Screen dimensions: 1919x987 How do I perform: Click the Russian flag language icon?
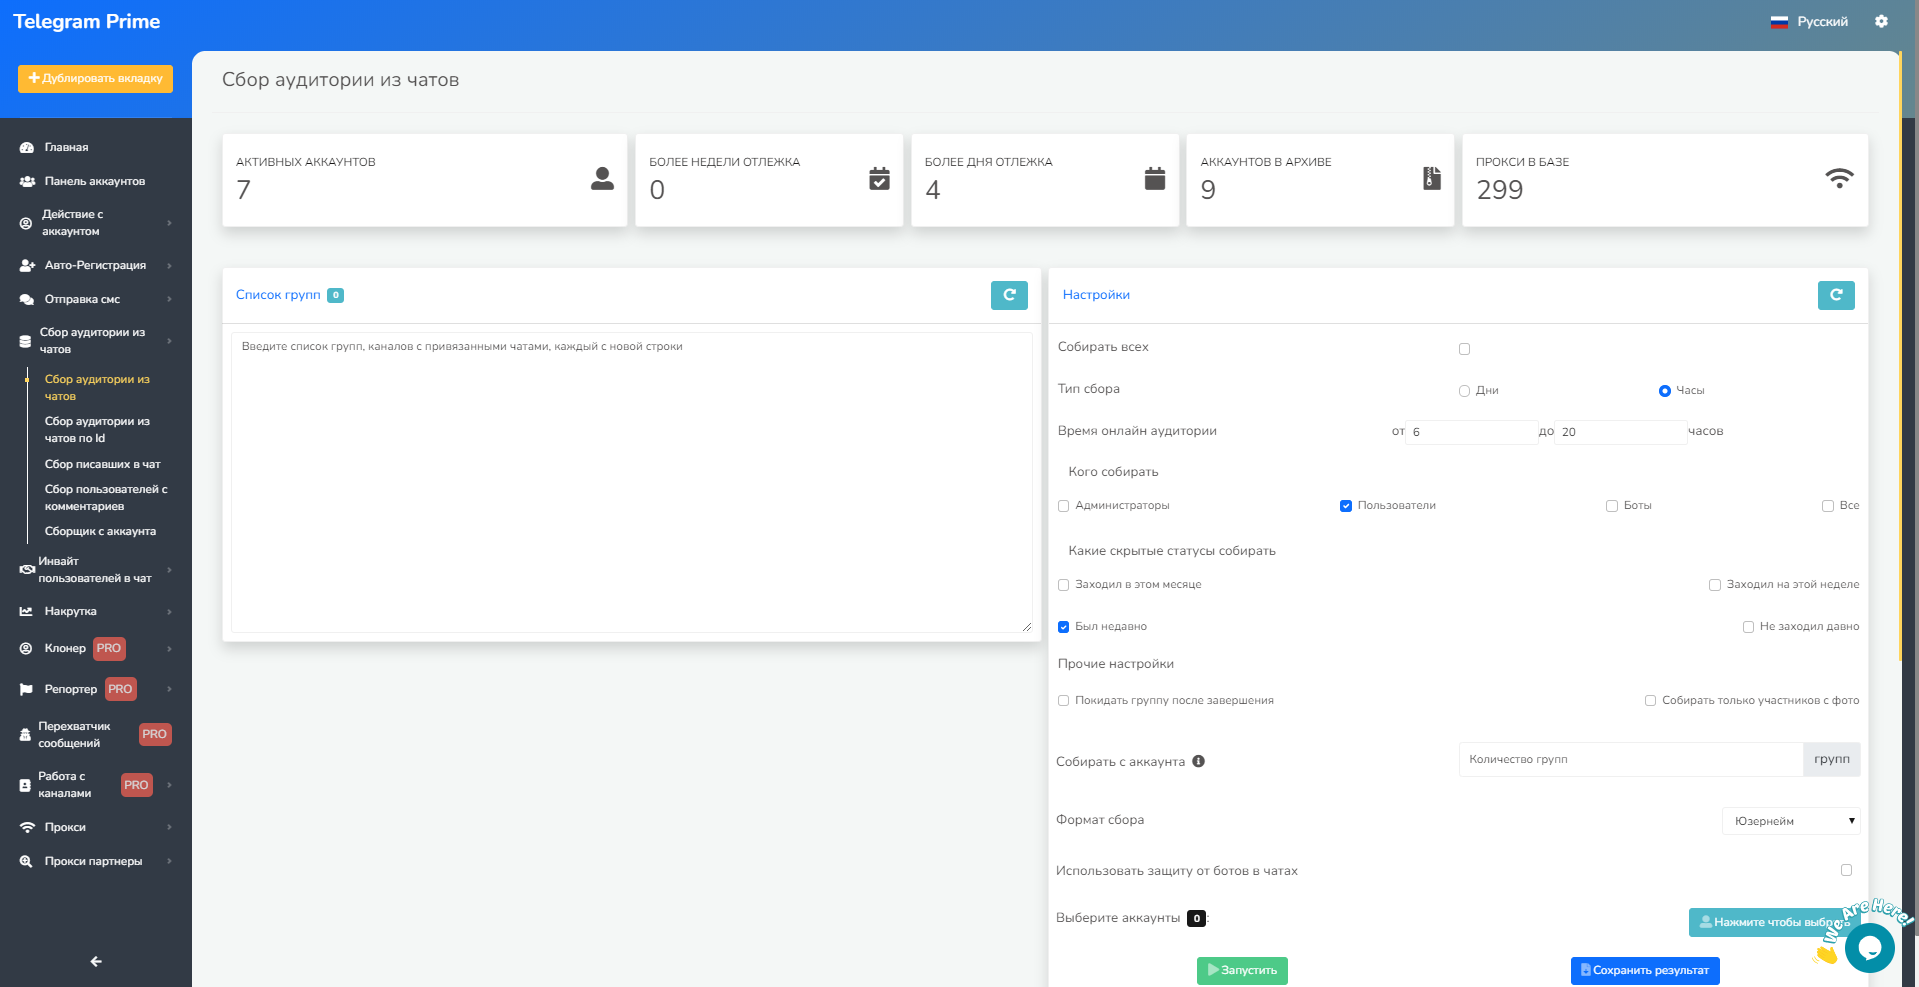(x=1779, y=22)
